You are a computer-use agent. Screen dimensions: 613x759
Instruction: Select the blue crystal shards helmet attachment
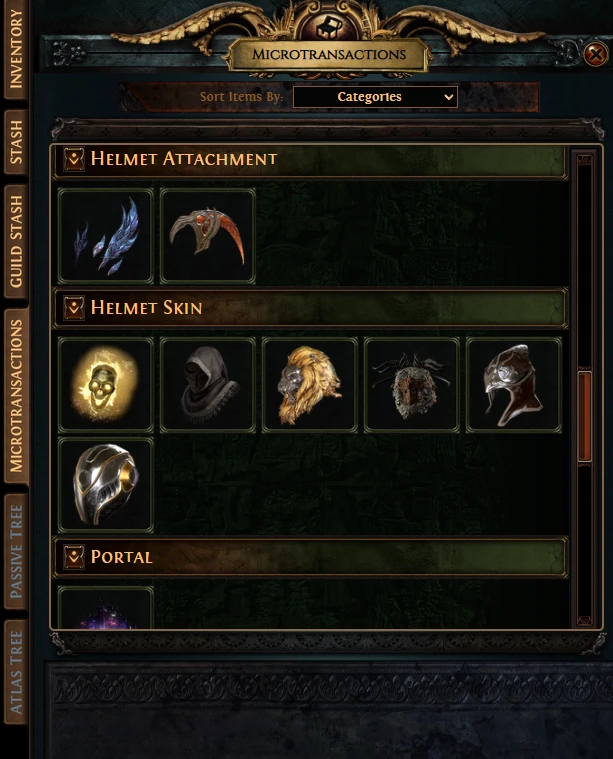pyautogui.click(x=106, y=236)
